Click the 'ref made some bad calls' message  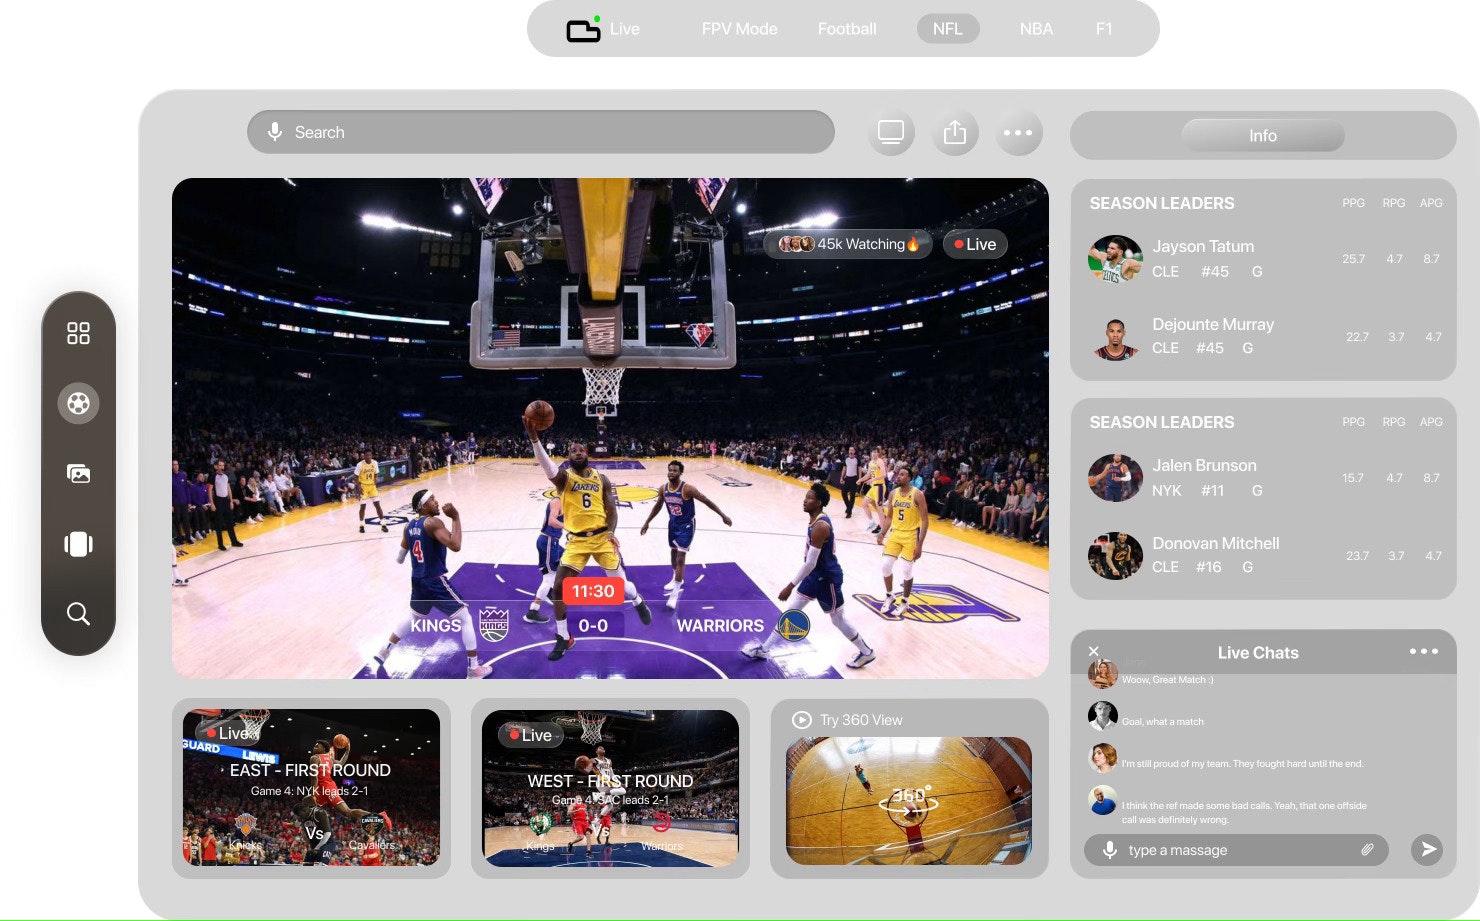[x=1244, y=812]
